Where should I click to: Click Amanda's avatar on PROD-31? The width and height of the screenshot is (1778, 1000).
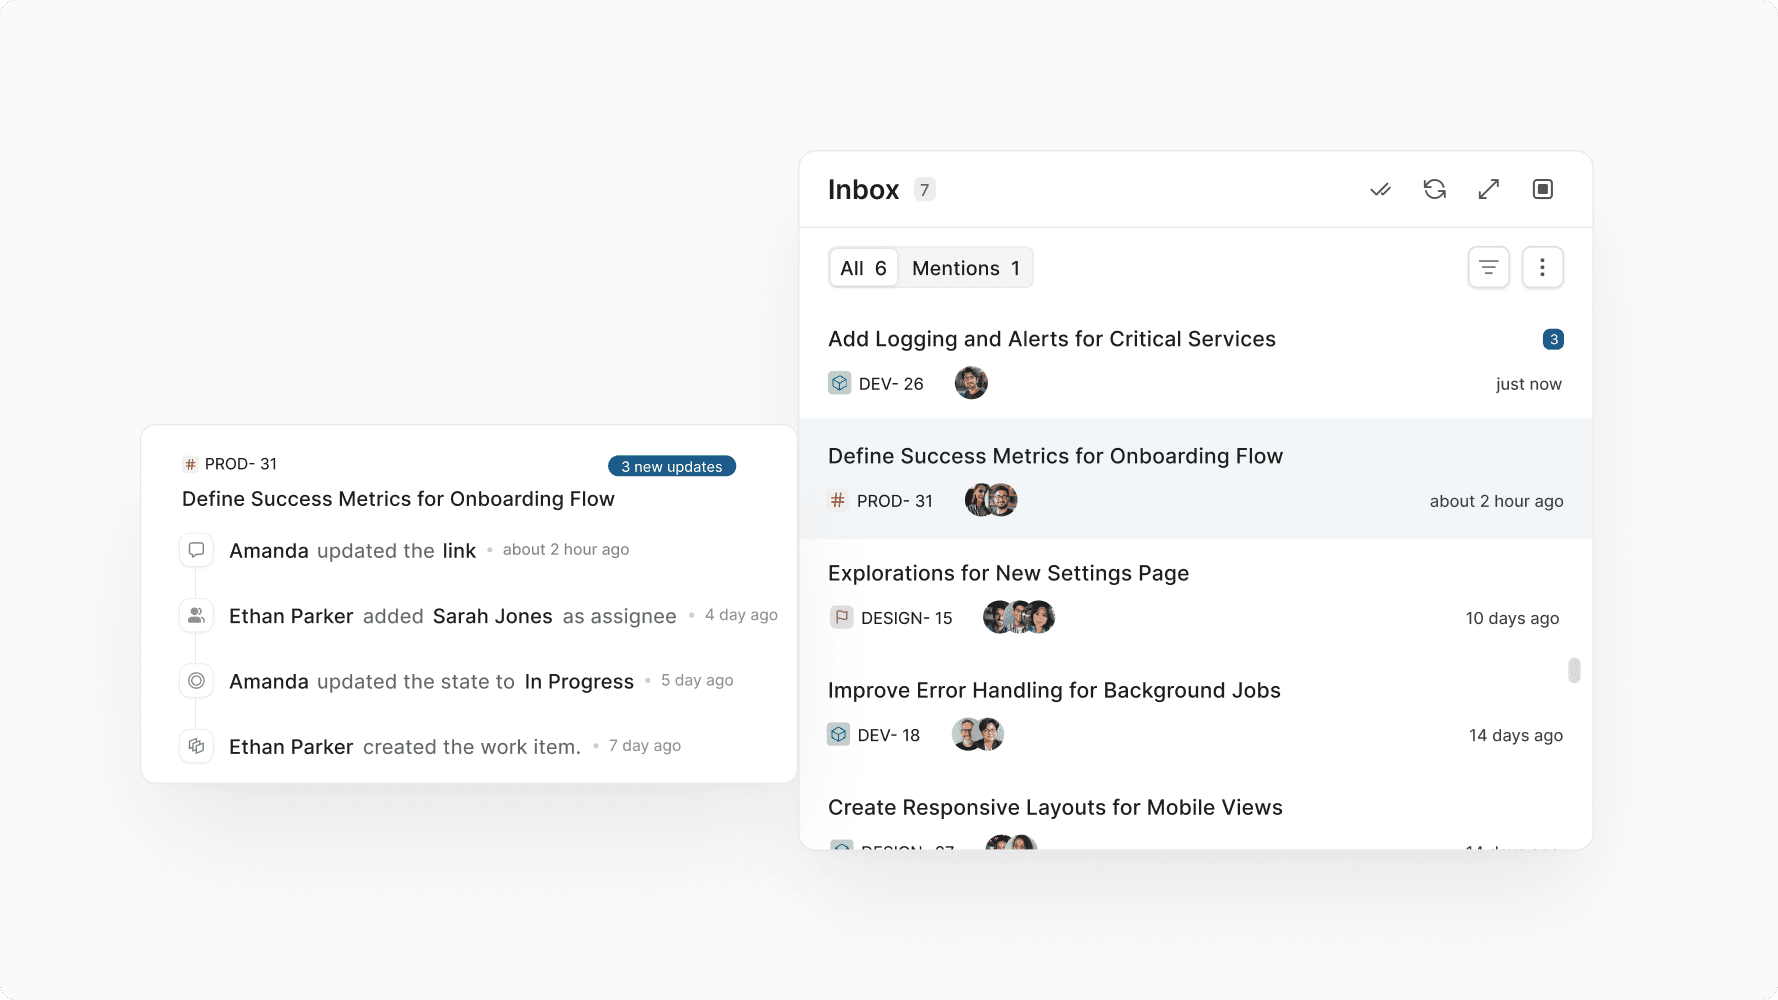(975, 500)
